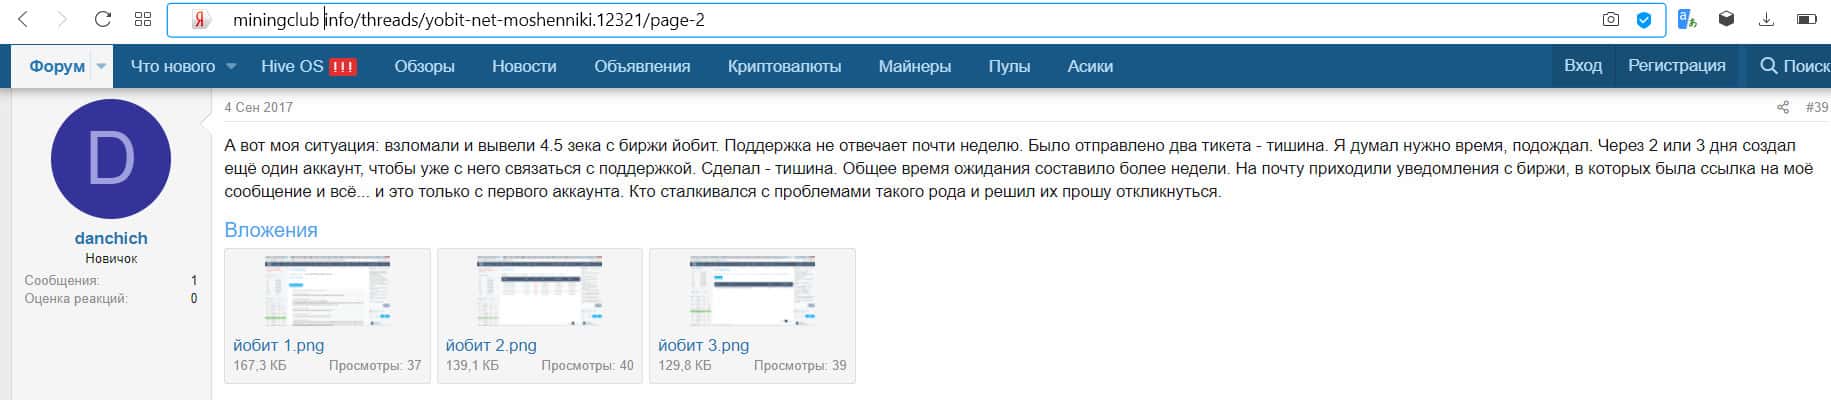The width and height of the screenshot is (1831, 400).
Task: Click the page translate icon
Action: 1687,19
